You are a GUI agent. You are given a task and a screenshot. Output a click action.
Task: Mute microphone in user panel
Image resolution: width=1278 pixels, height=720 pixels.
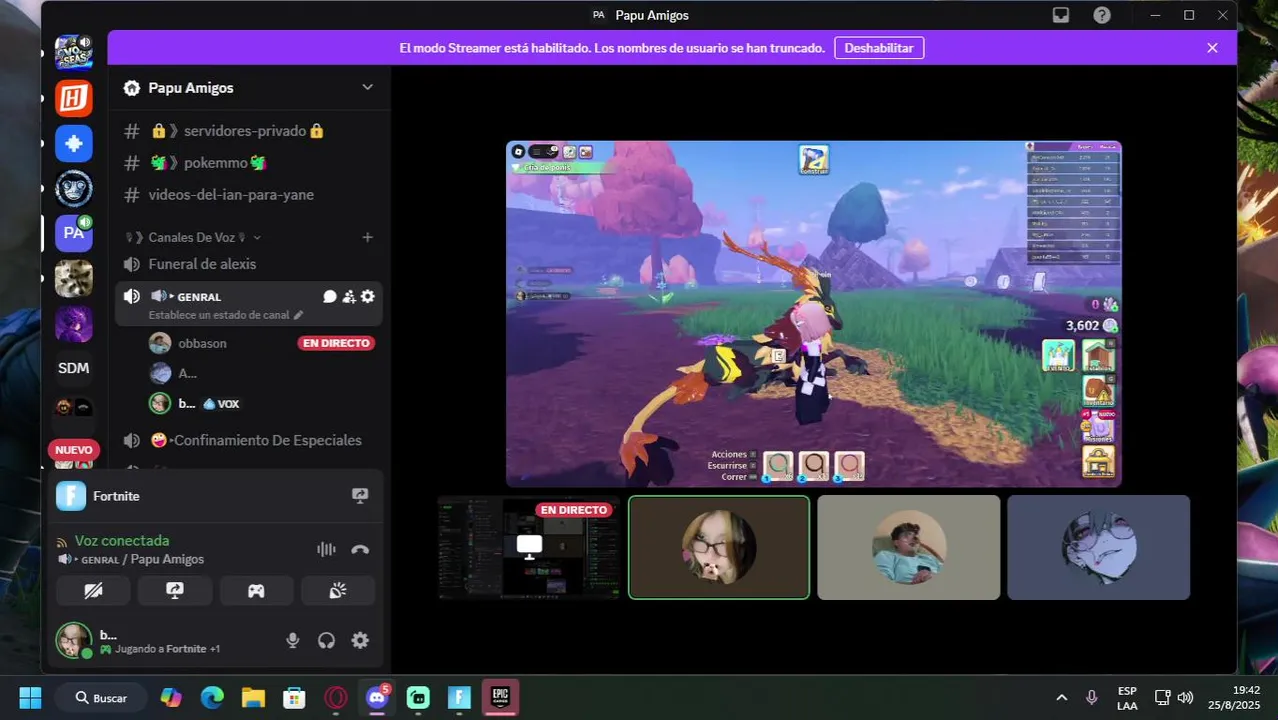292,641
